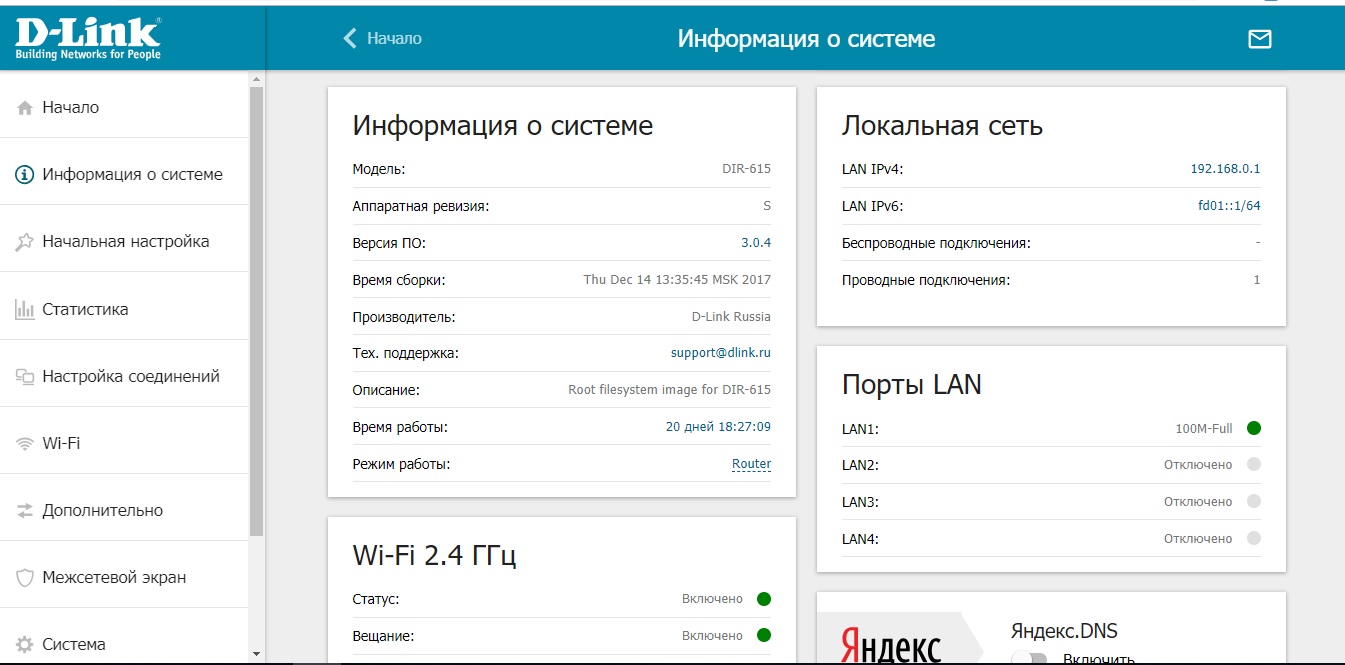Click firmware version 3.0.4 link
This screenshot has width=1345, height=665.
point(755,243)
